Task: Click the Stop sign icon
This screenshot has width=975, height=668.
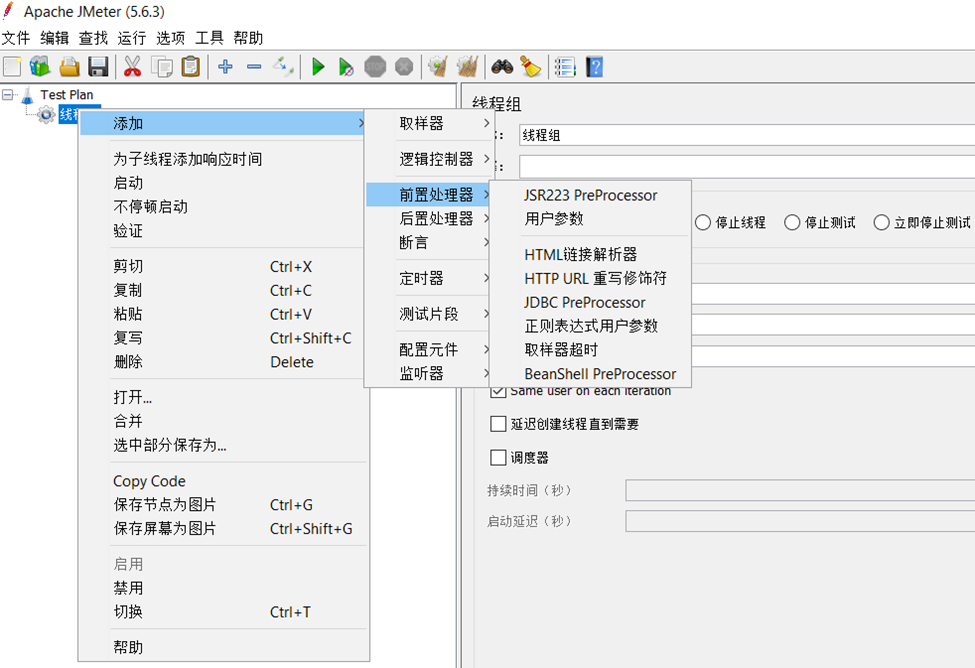Action: pos(375,67)
